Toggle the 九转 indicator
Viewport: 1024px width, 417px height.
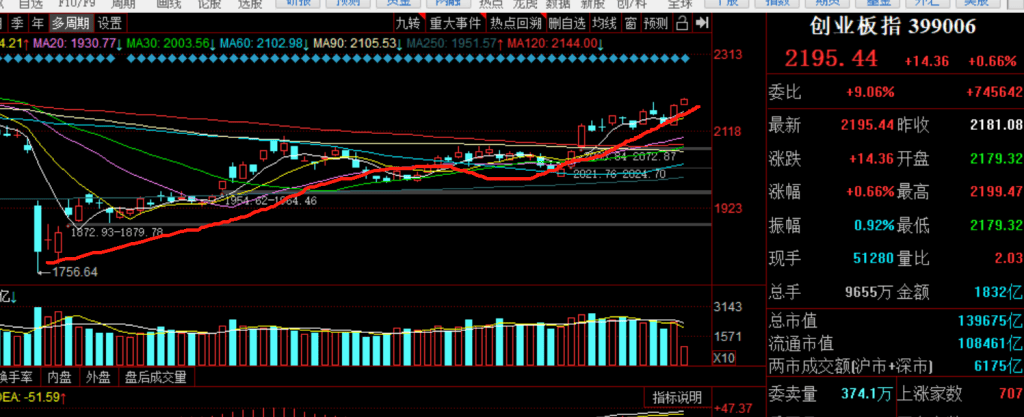tap(408, 24)
